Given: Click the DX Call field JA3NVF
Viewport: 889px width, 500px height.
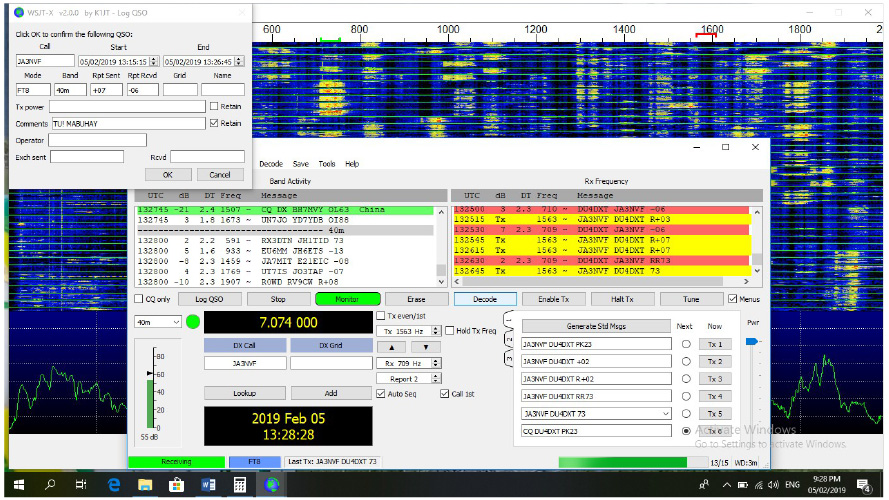Looking at the screenshot, I should coord(244,363).
